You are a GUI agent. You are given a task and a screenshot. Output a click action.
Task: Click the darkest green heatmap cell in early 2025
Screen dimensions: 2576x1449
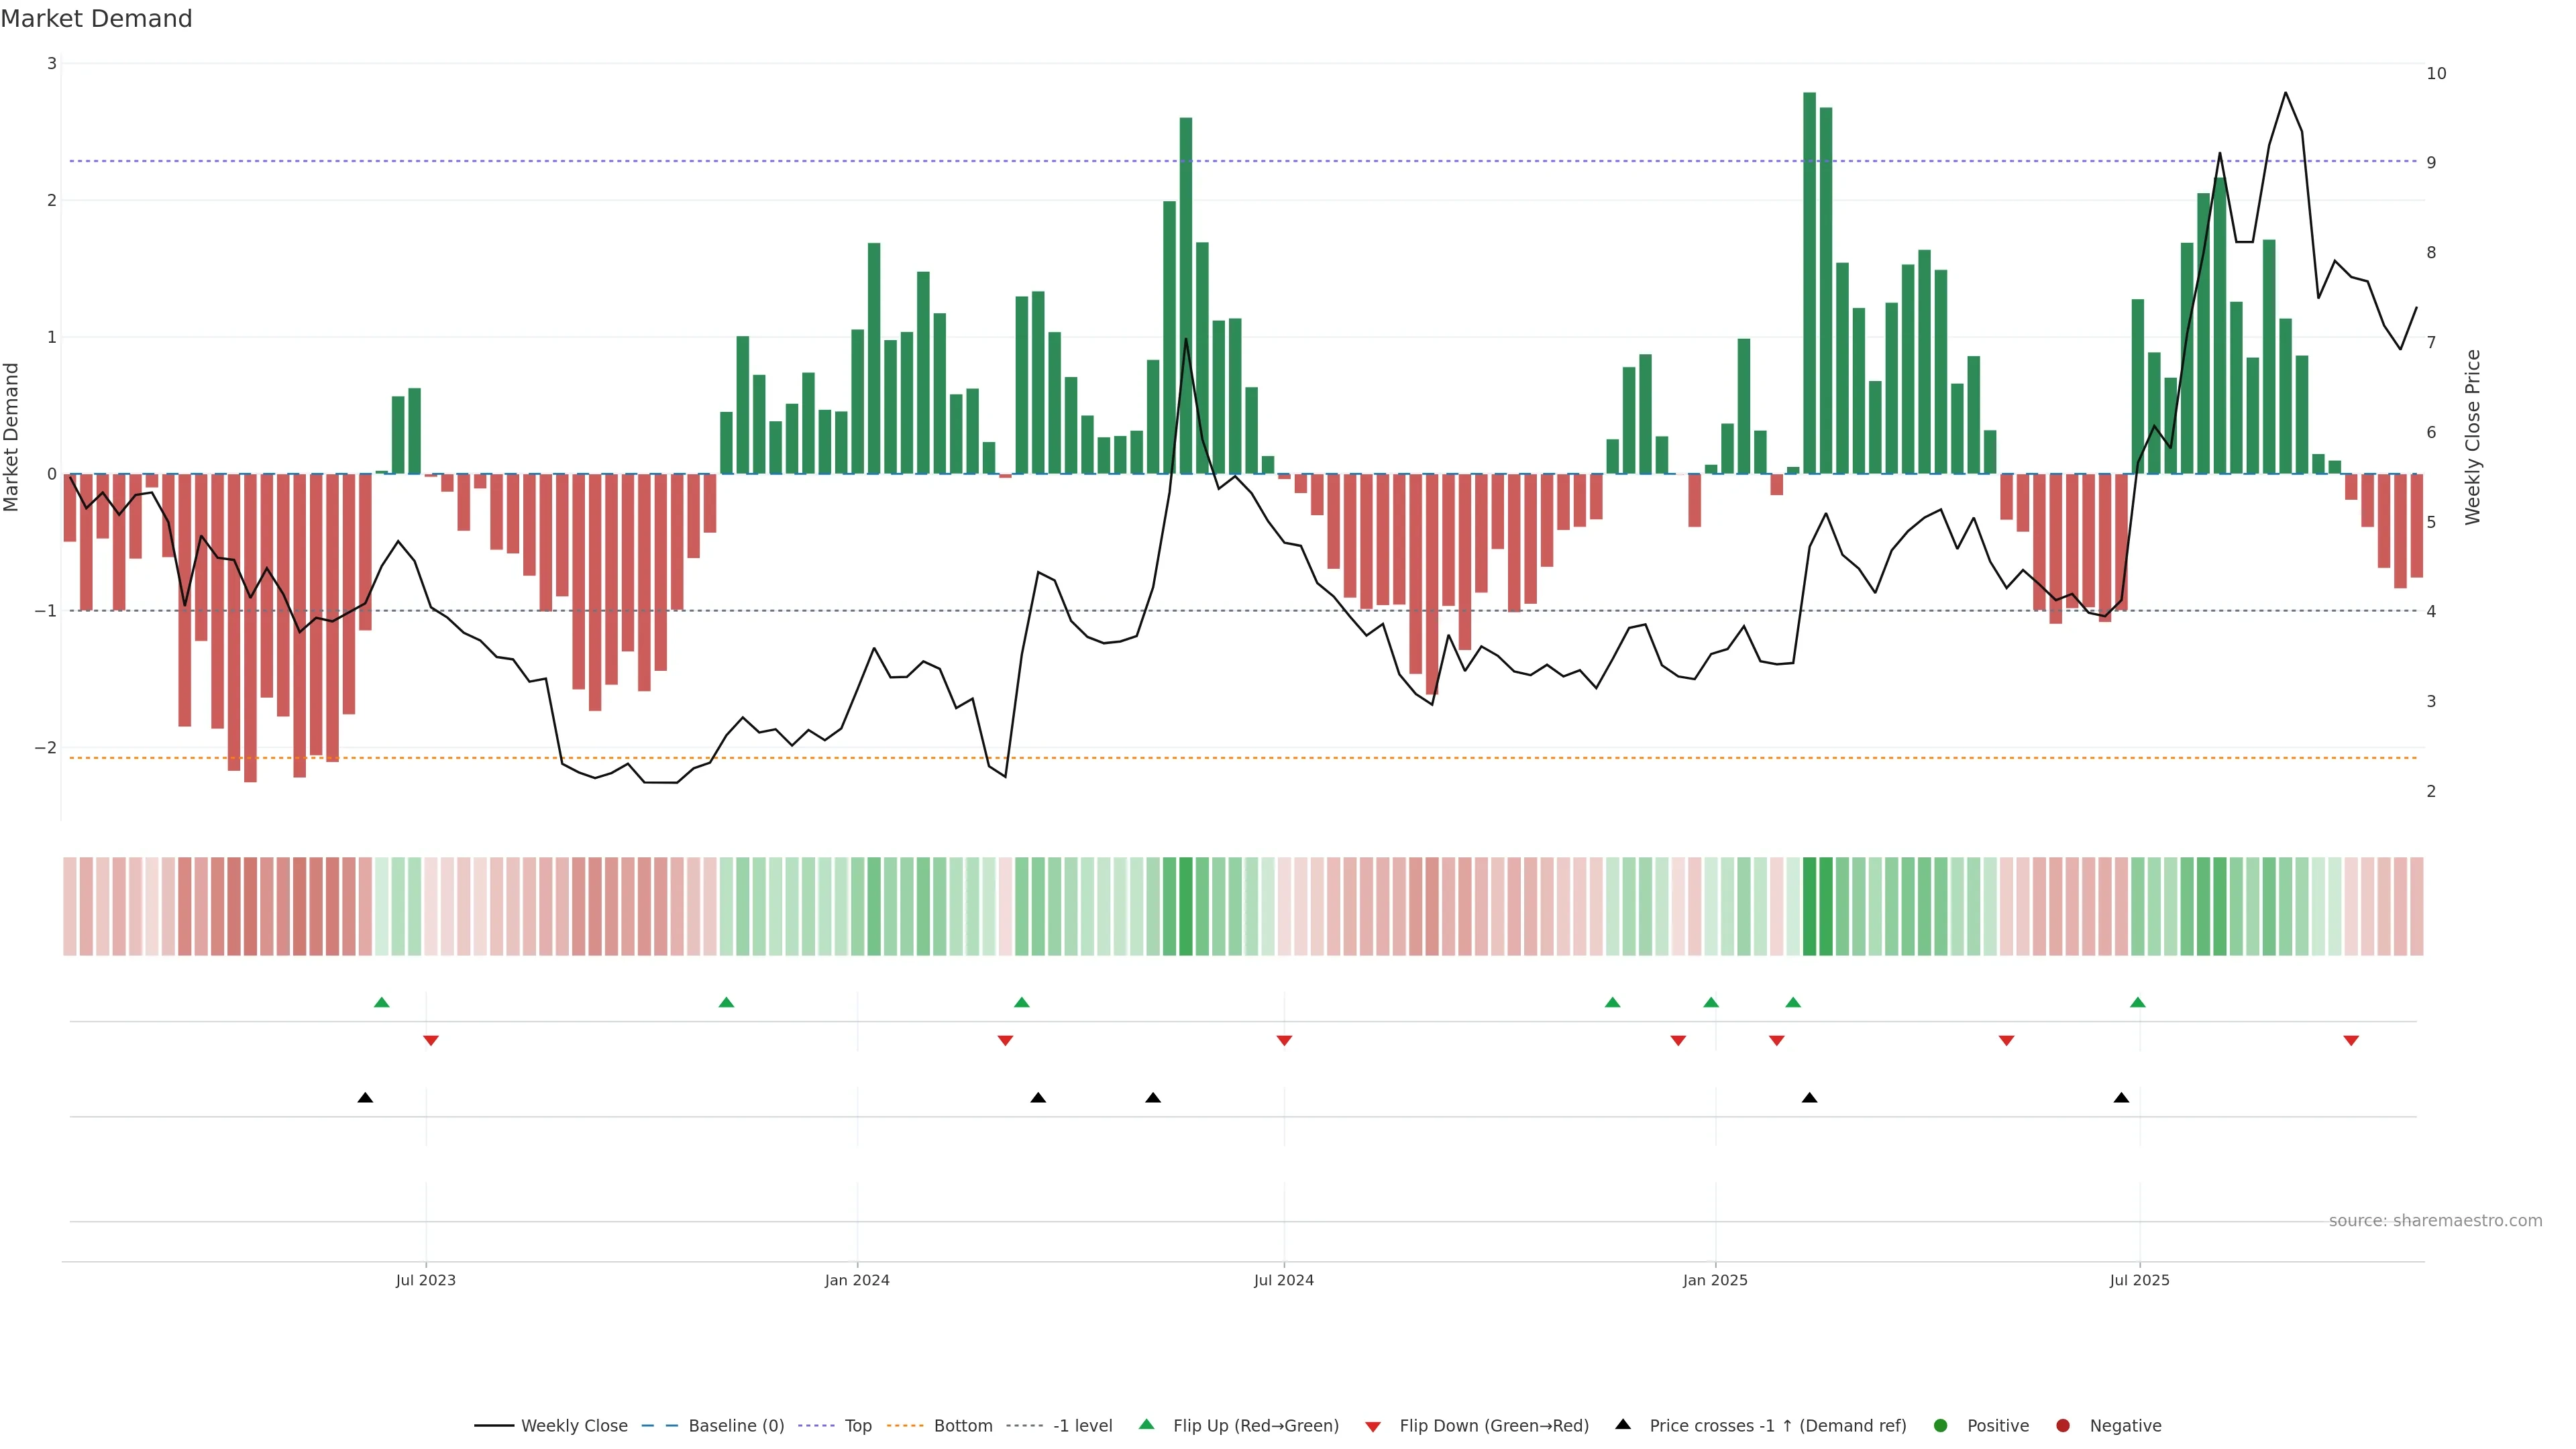click(x=1809, y=906)
